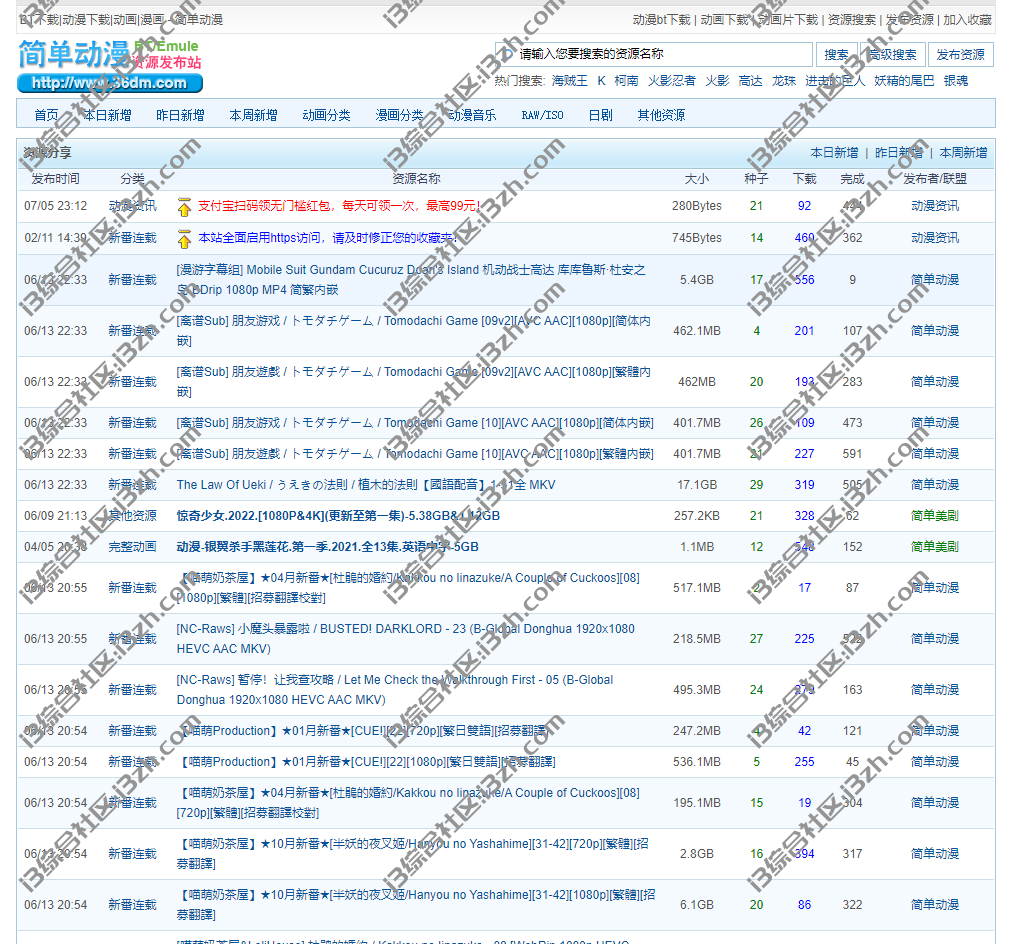
Task: Open Hanyou no Yashahime [31-42][1080p] resource
Action: pyautogui.click(x=415, y=905)
